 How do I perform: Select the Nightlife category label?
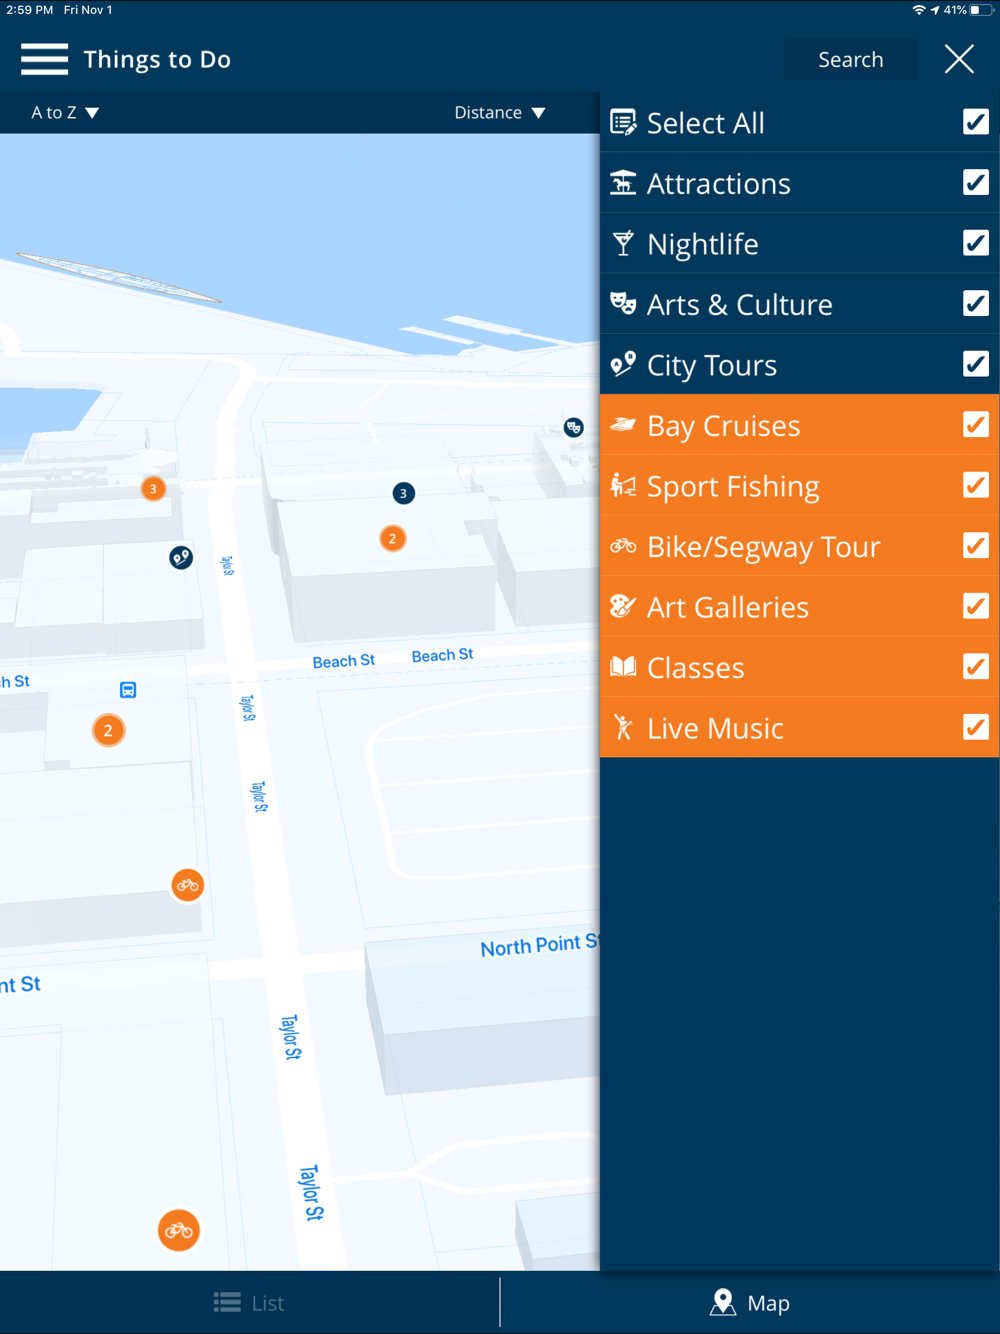click(x=702, y=244)
